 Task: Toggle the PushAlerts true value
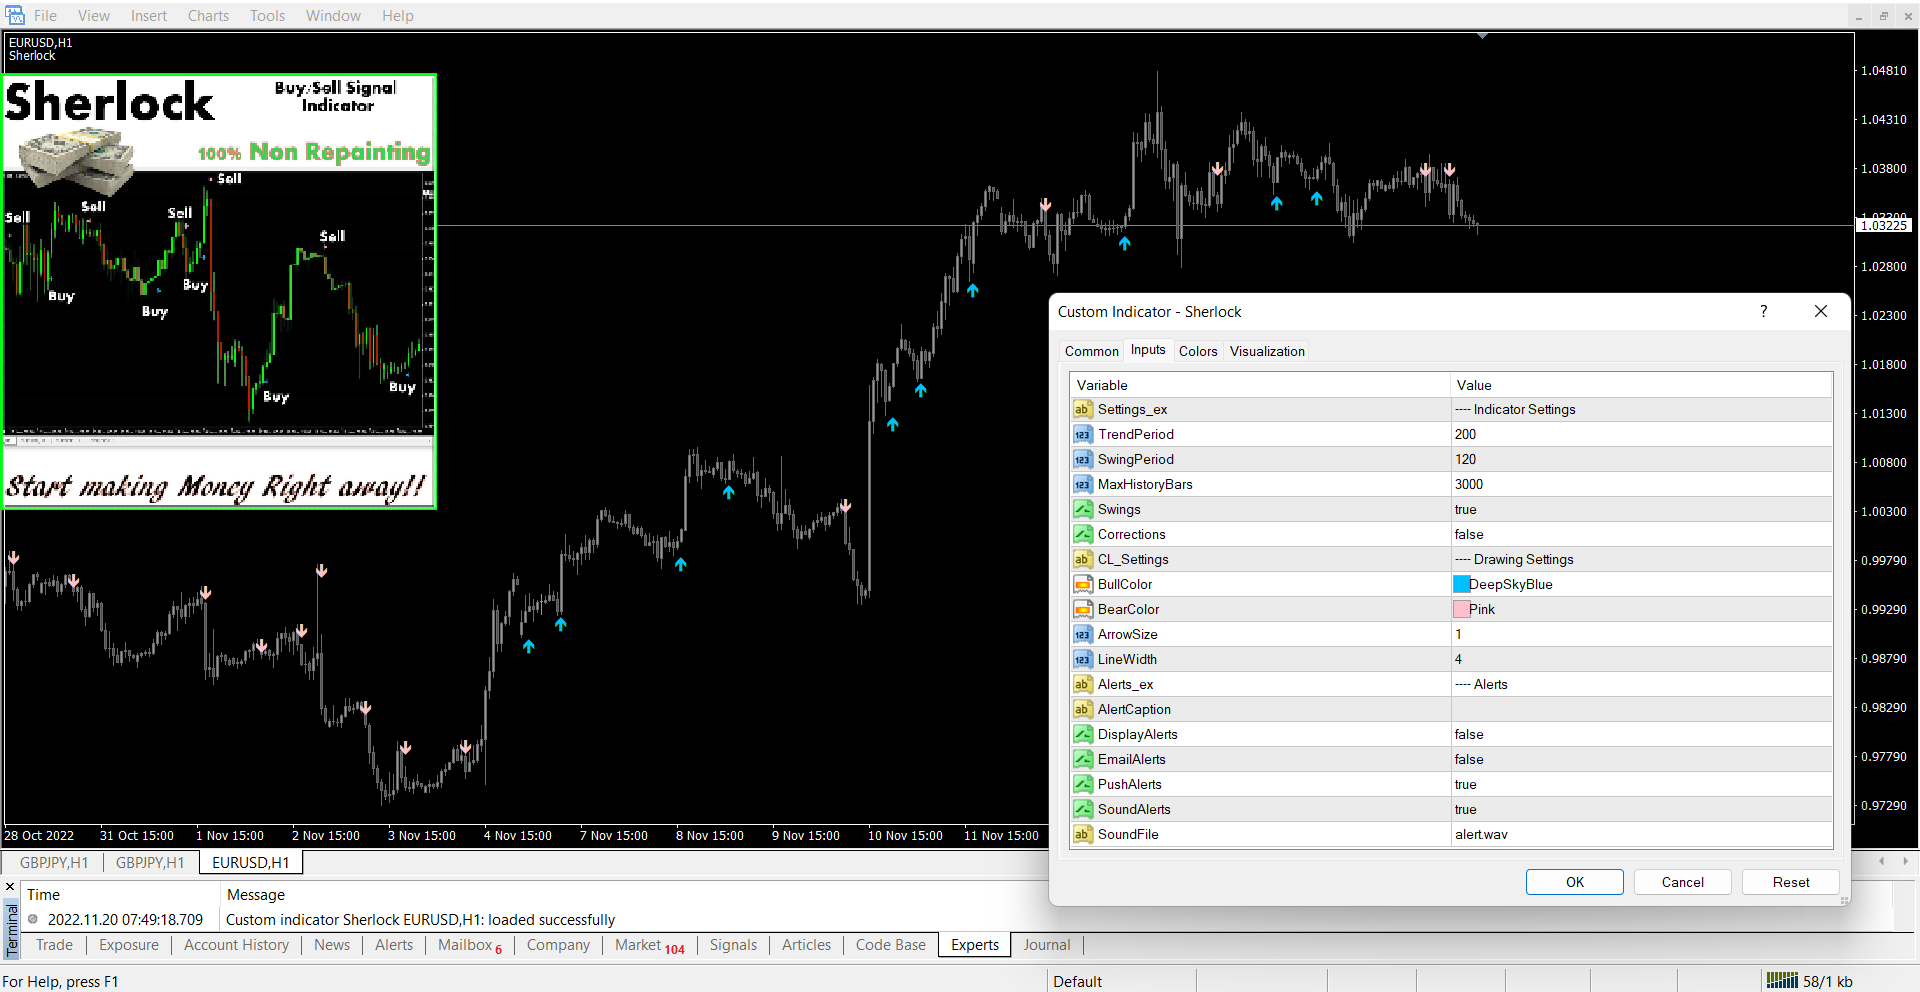pyautogui.click(x=1640, y=784)
